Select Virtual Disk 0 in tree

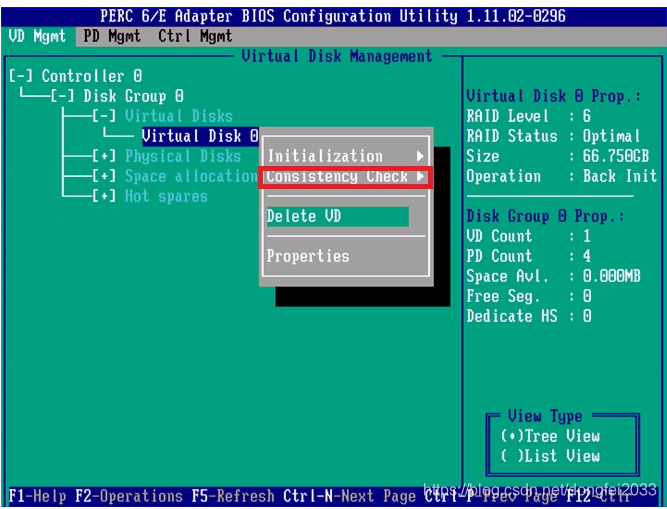[200, 136]
